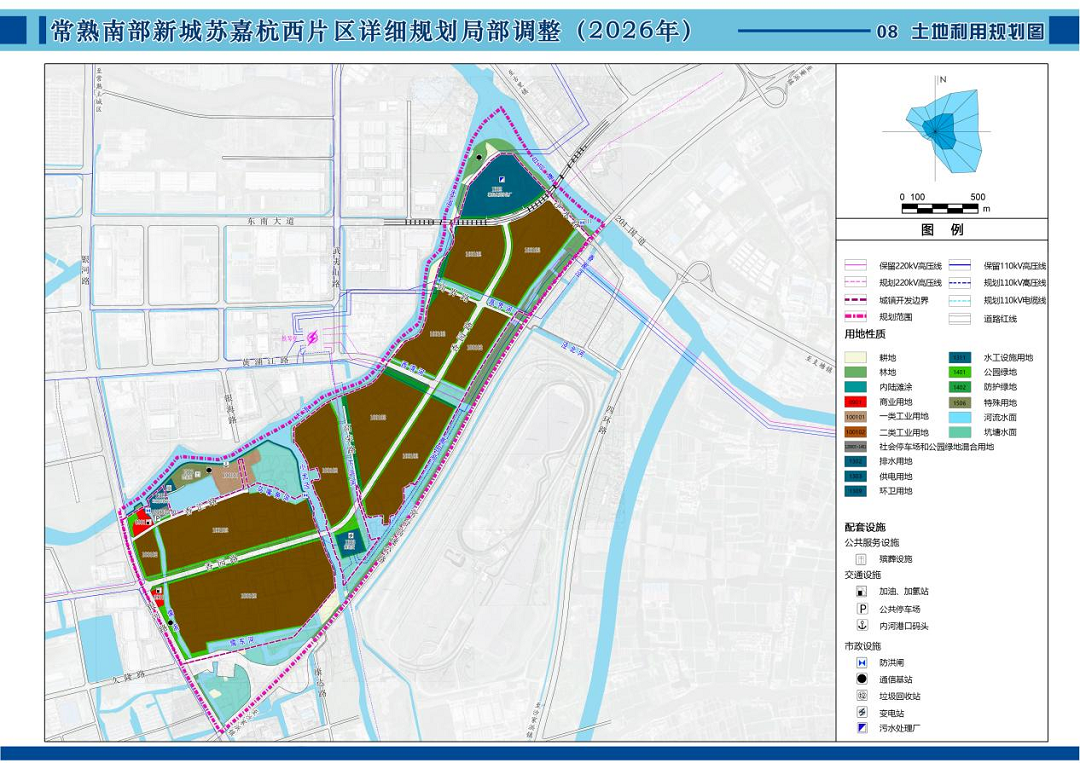Click the map scale bar
The height and width of the screenshot is (763, 1080).
tap(941, 208)
